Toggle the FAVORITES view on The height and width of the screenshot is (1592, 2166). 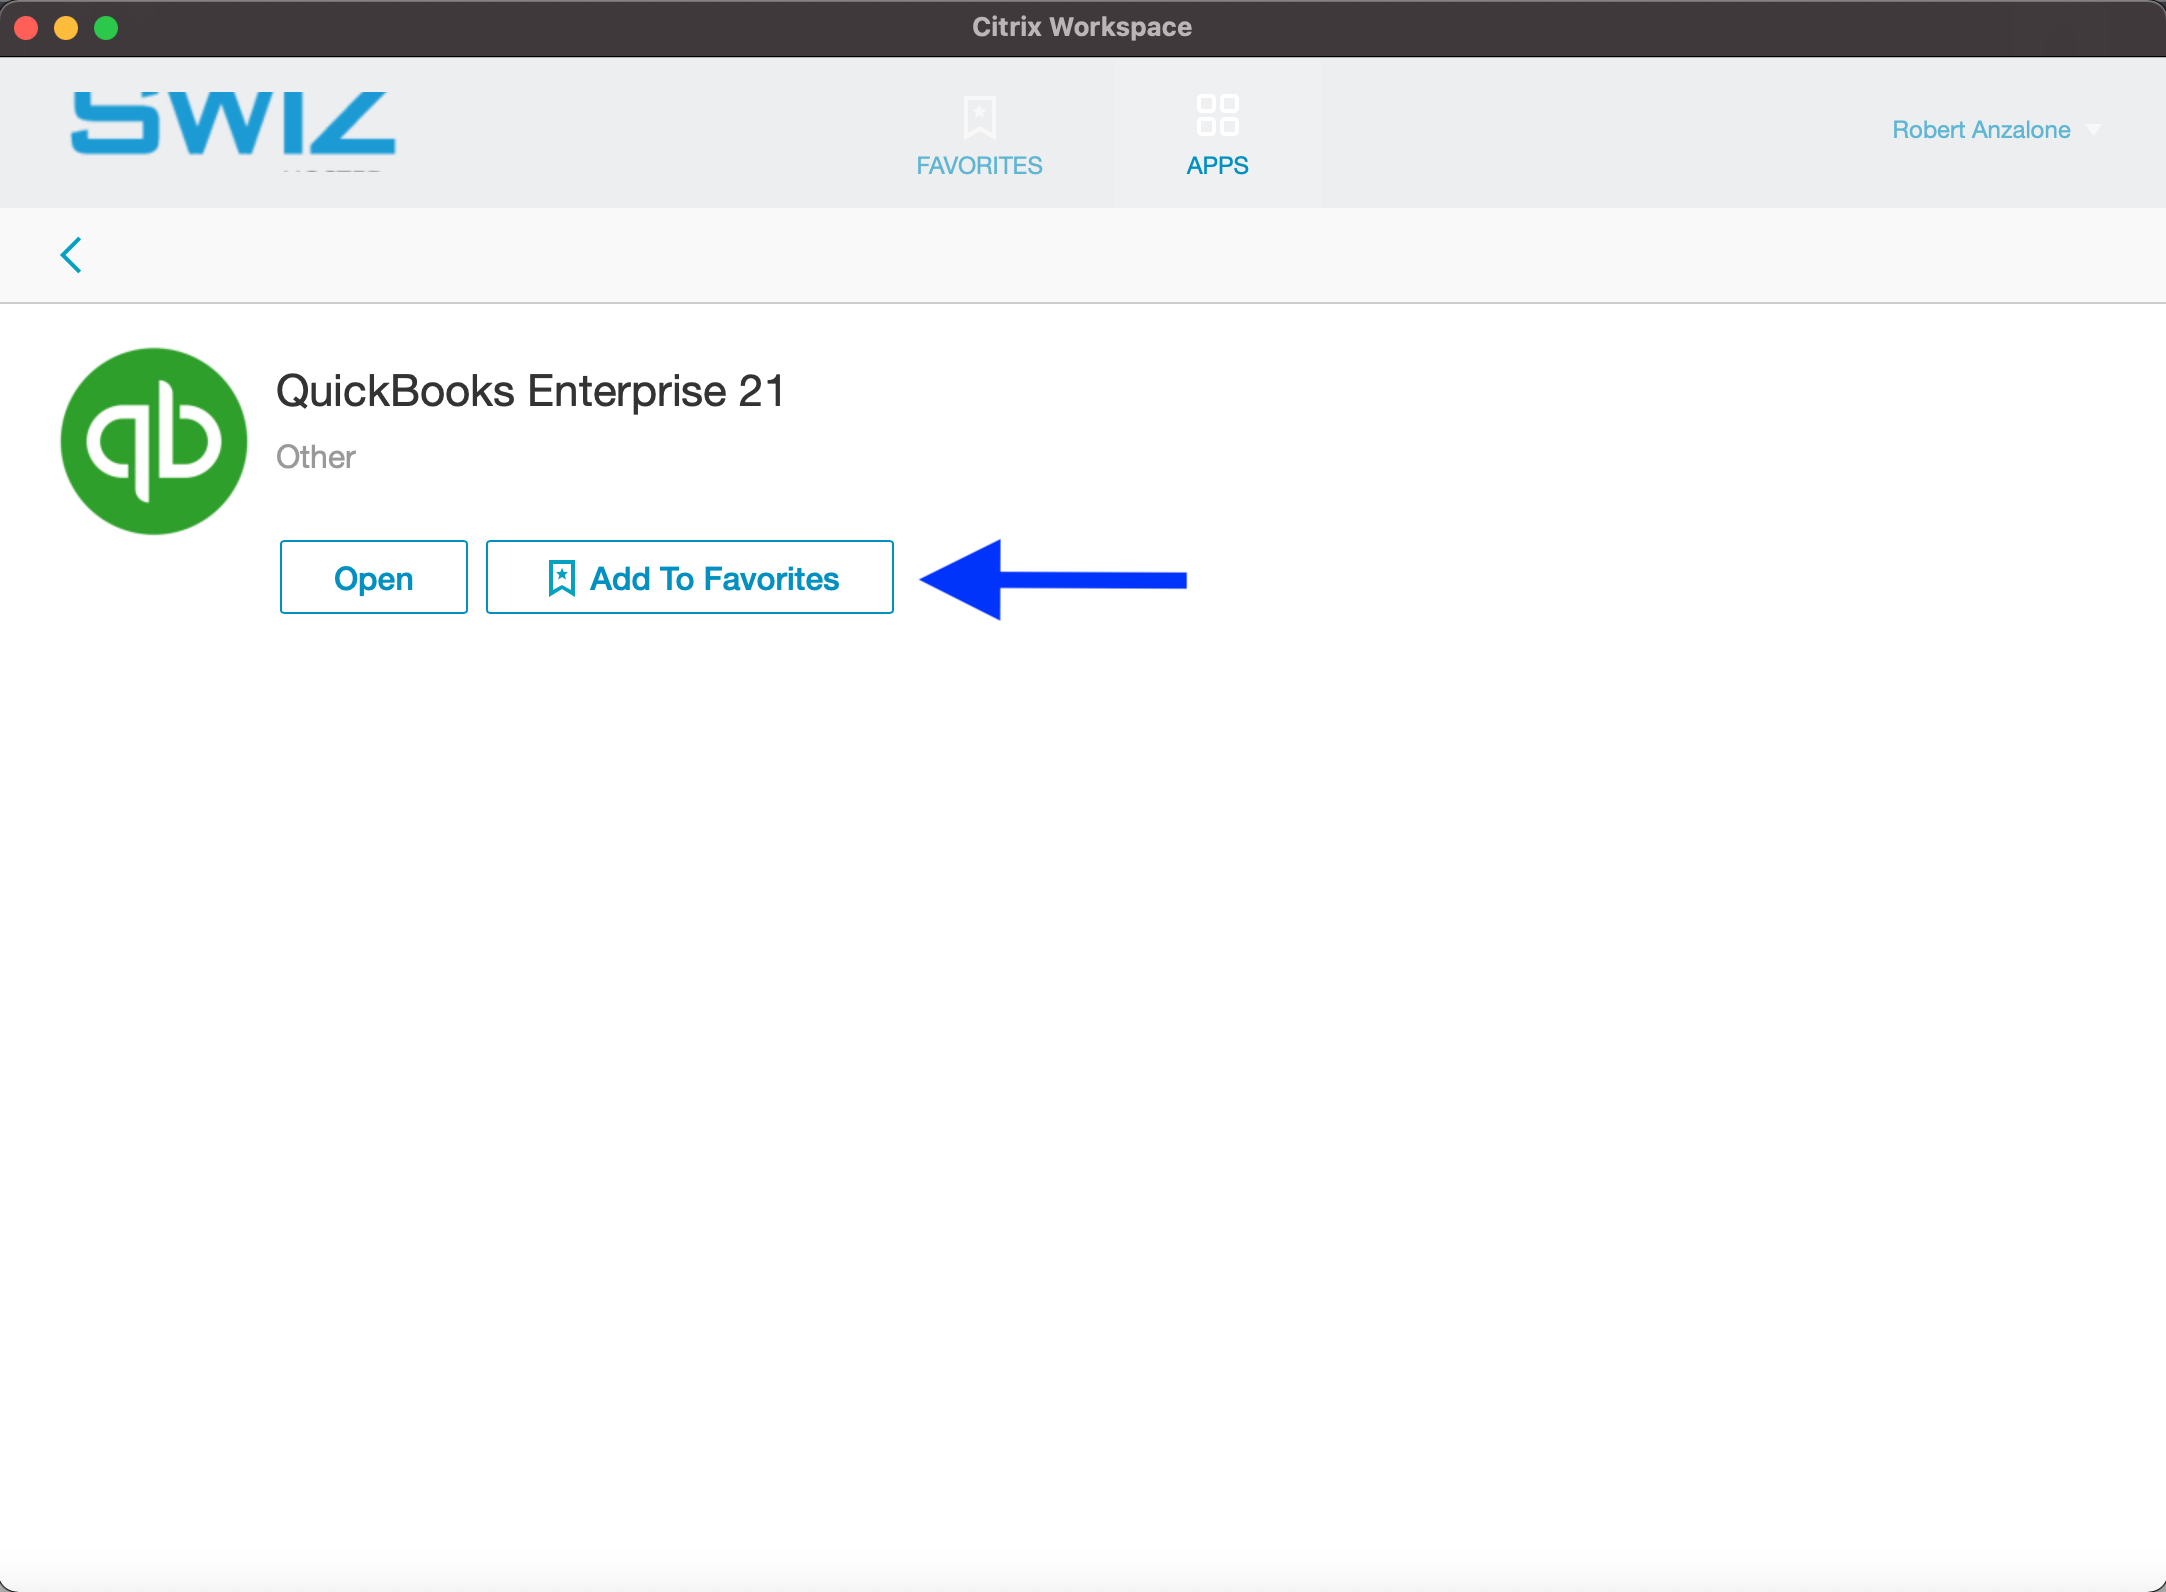(979, 129)
